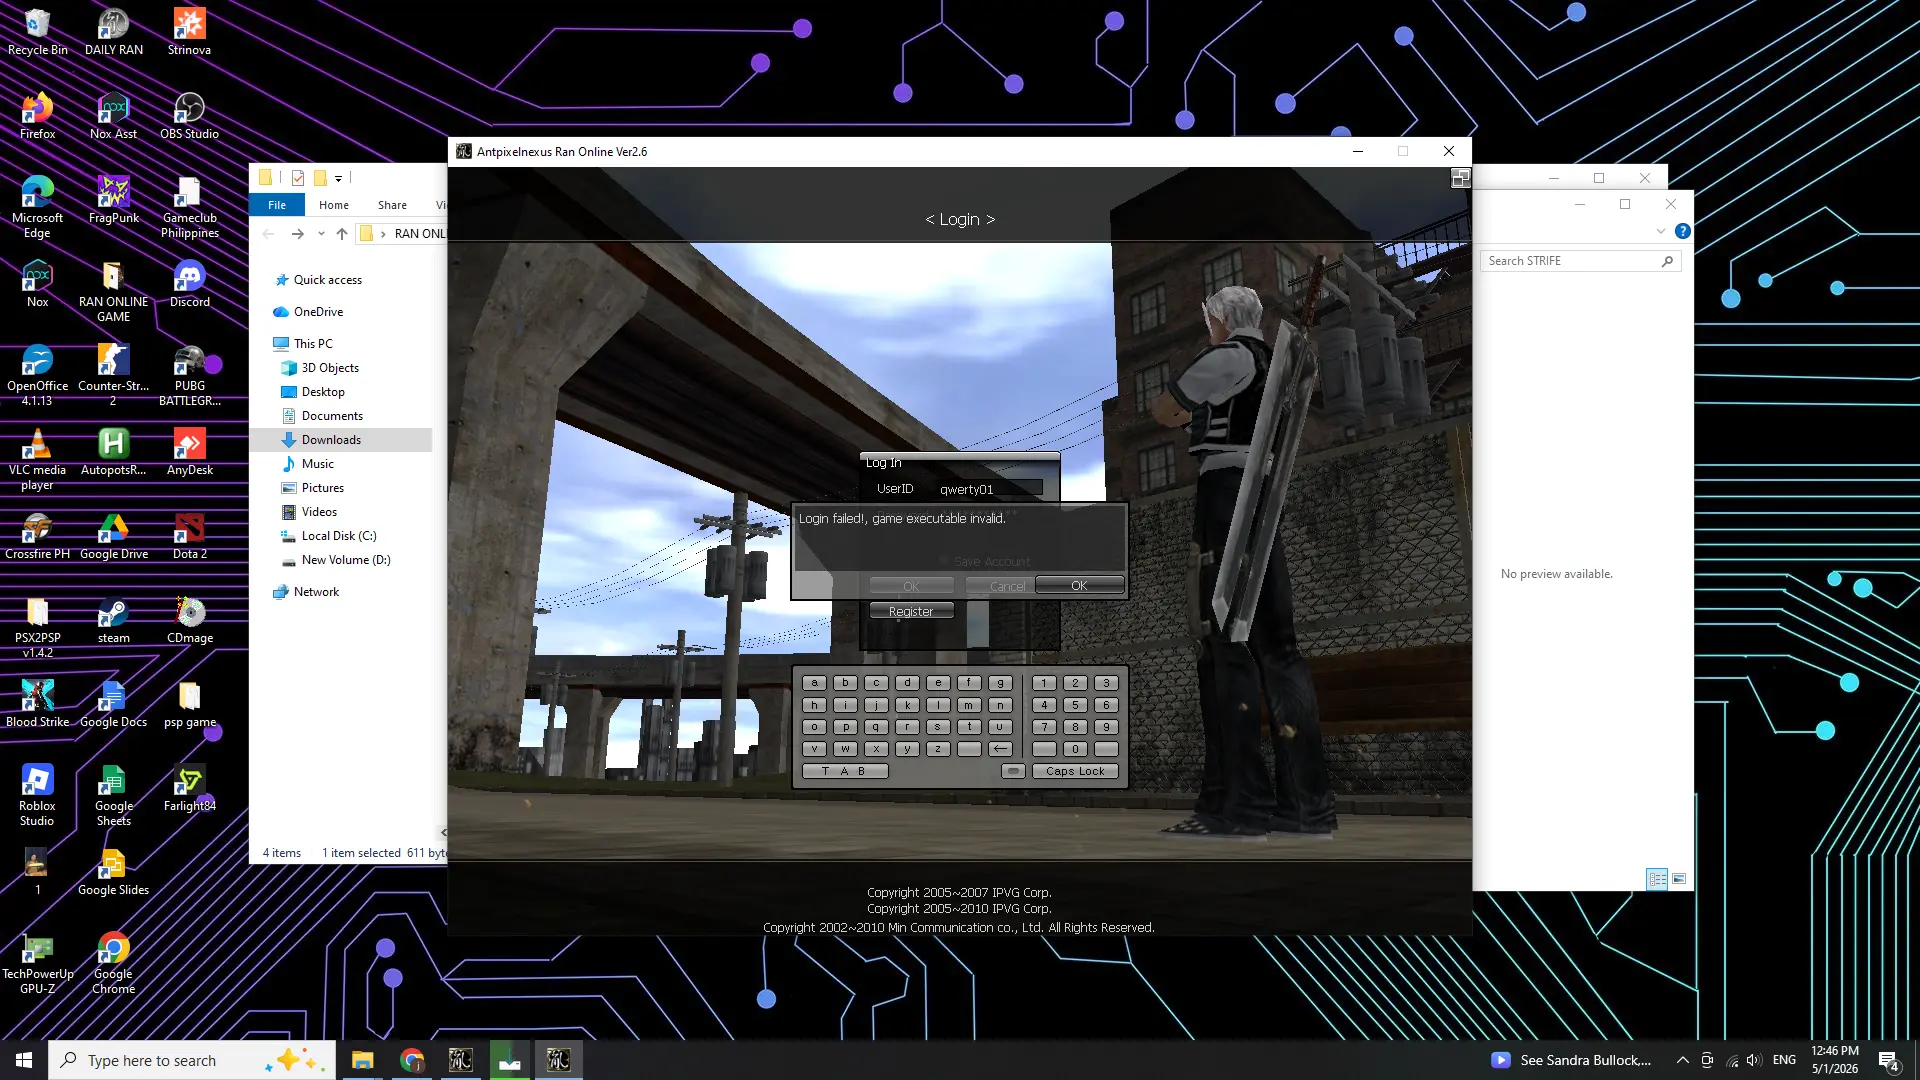Viewport: 1920px width, 1080px height.
Task: Open Nox Asst desktop shortcut
Action: 113,115
